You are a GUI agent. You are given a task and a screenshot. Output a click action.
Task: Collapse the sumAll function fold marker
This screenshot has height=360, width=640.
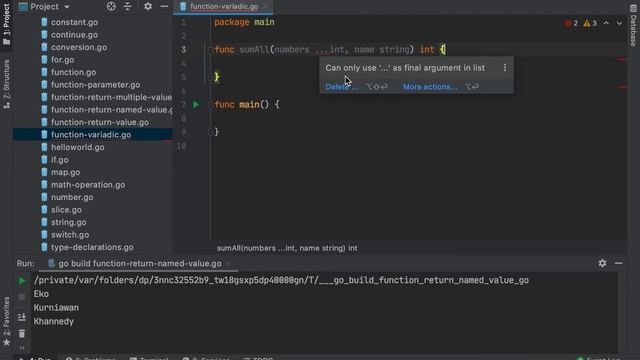point(210,50)
